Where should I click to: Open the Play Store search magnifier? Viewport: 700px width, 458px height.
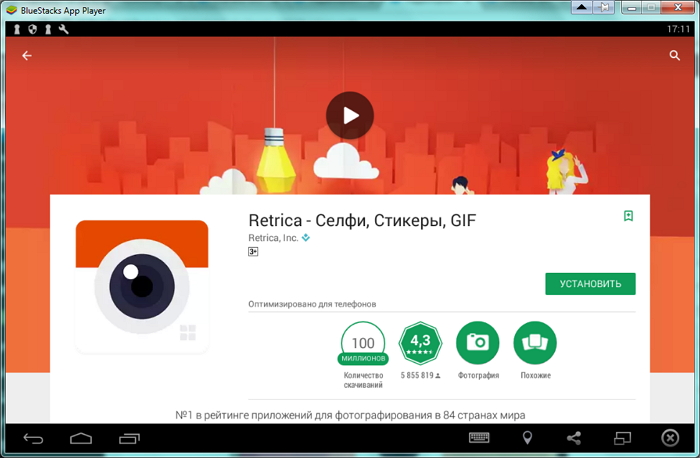675,55
